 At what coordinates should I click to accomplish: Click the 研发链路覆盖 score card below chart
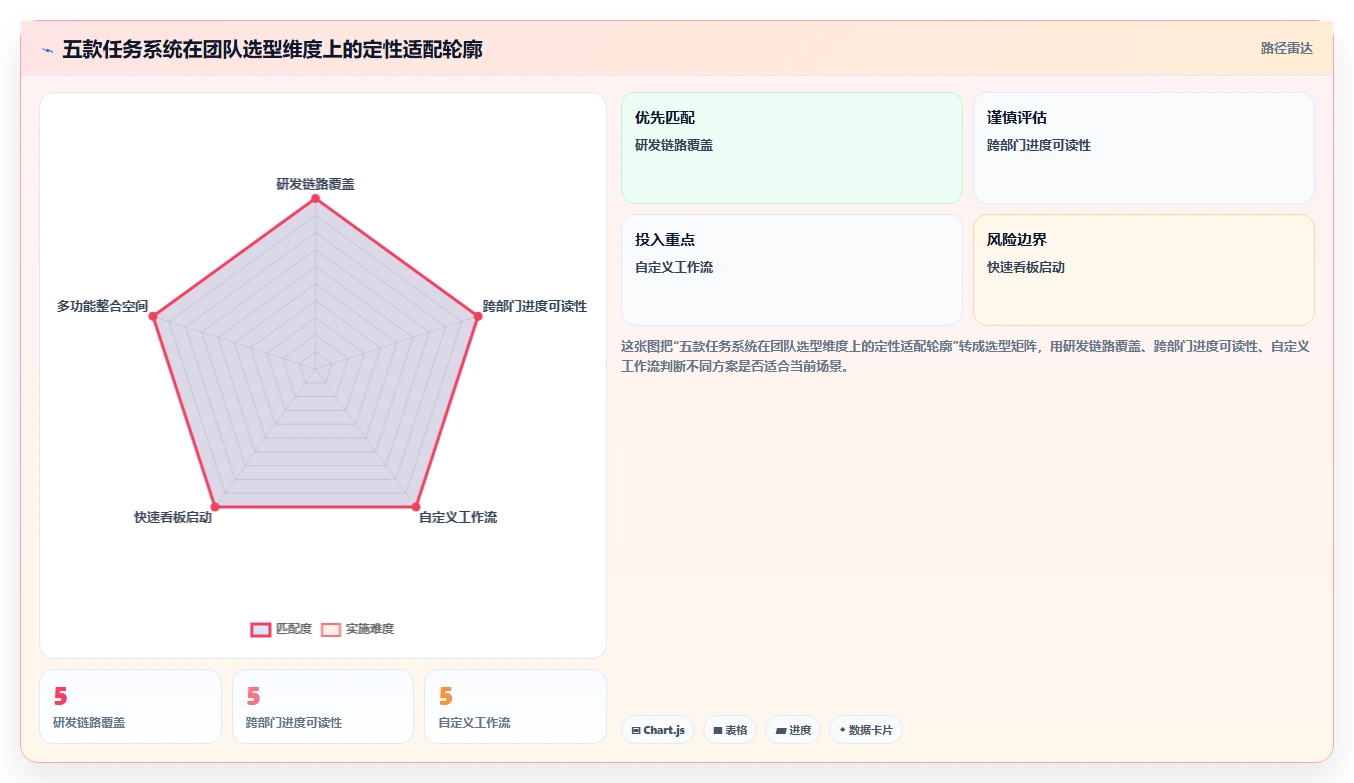click(x=130, y=707)
